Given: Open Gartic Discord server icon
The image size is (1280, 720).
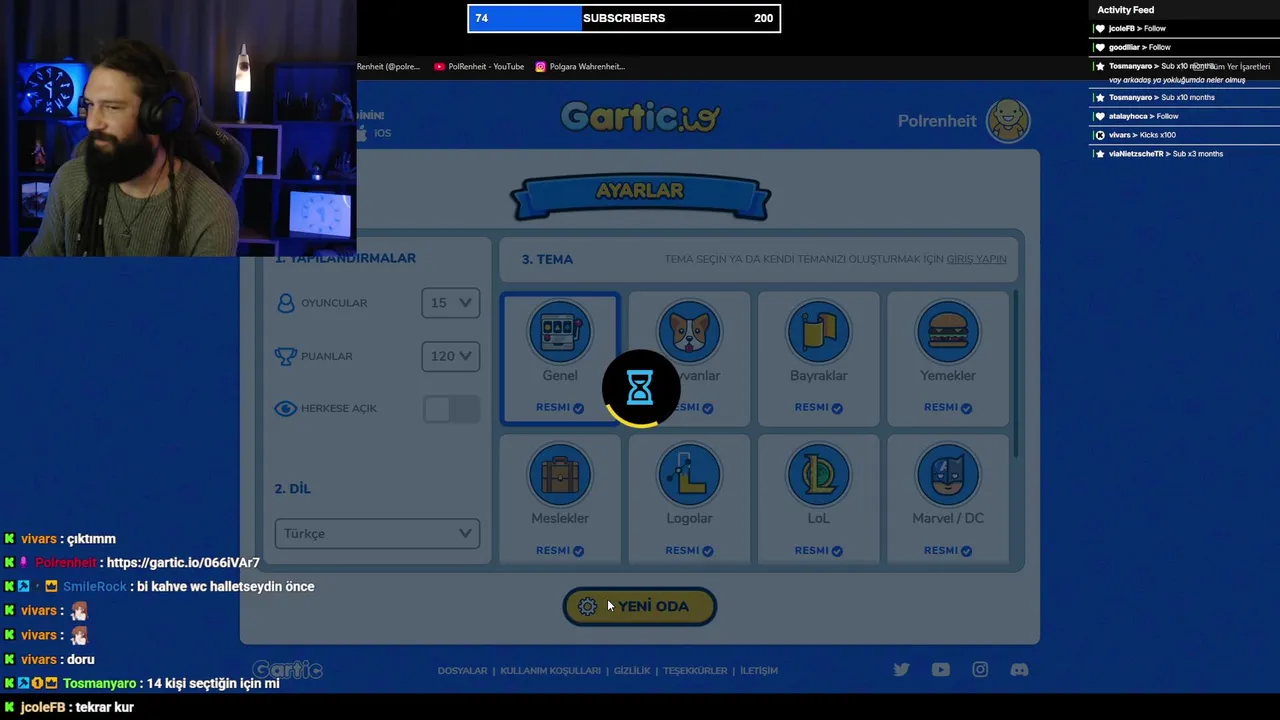Looking at the screenshot, I should 1019,670.
